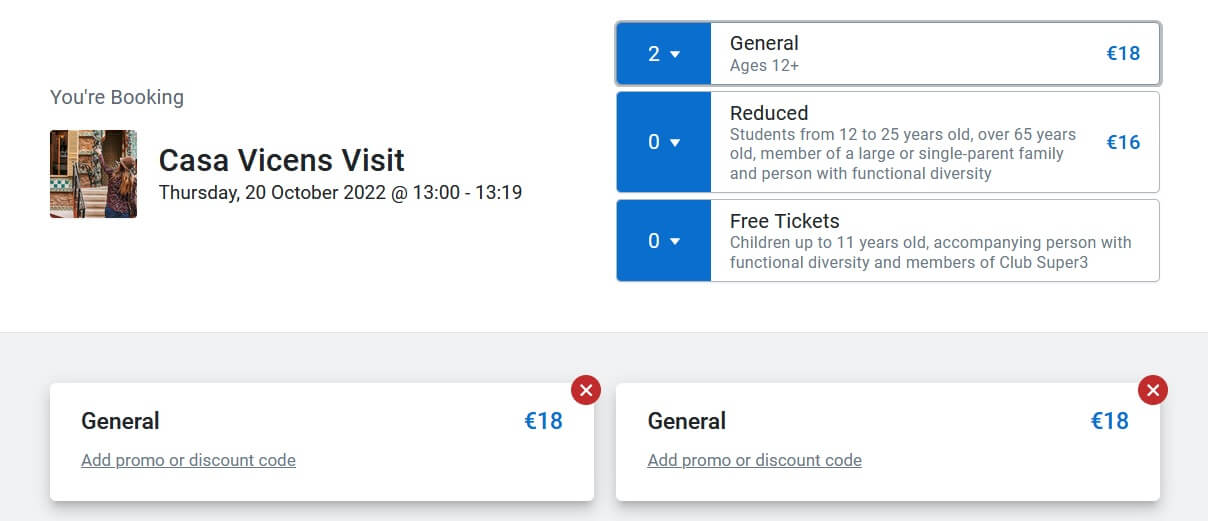
Task: Click the €18 price in General row
Action: (x=1122, y=54)
